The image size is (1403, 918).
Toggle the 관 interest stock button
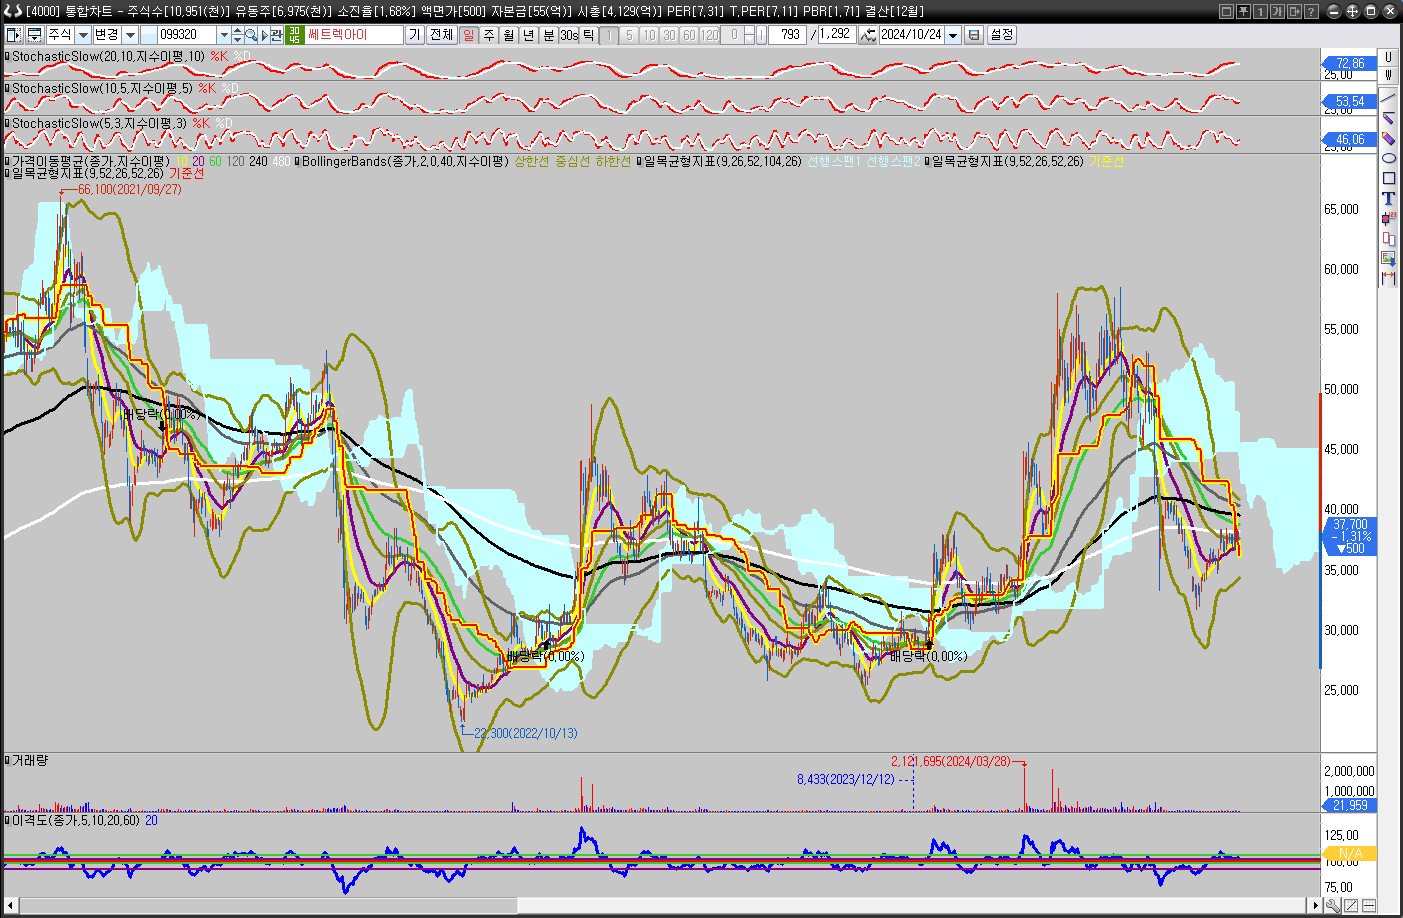[x=277, y=35]
